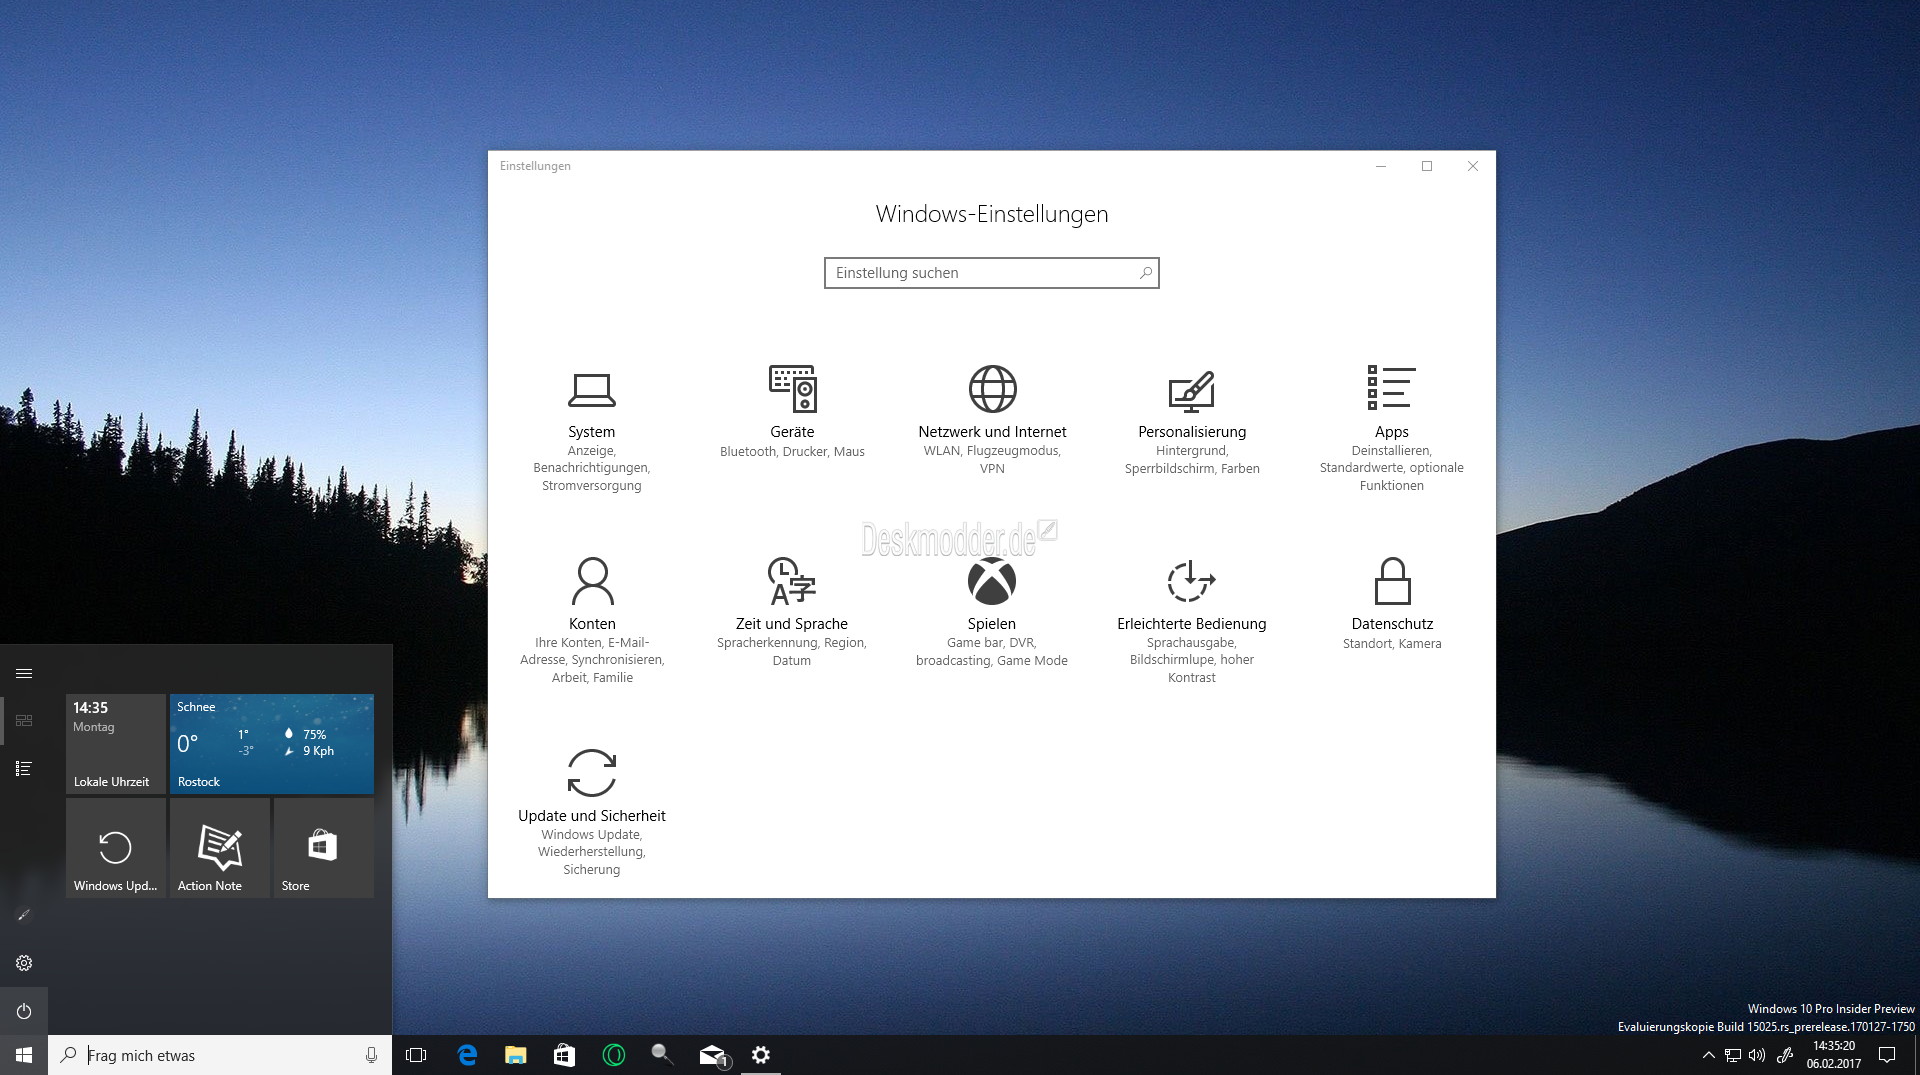Open Windows Ink Workspace pen icon
The image size is (1920, 1075).
pyautogui.click(x=1784, y=1055)
